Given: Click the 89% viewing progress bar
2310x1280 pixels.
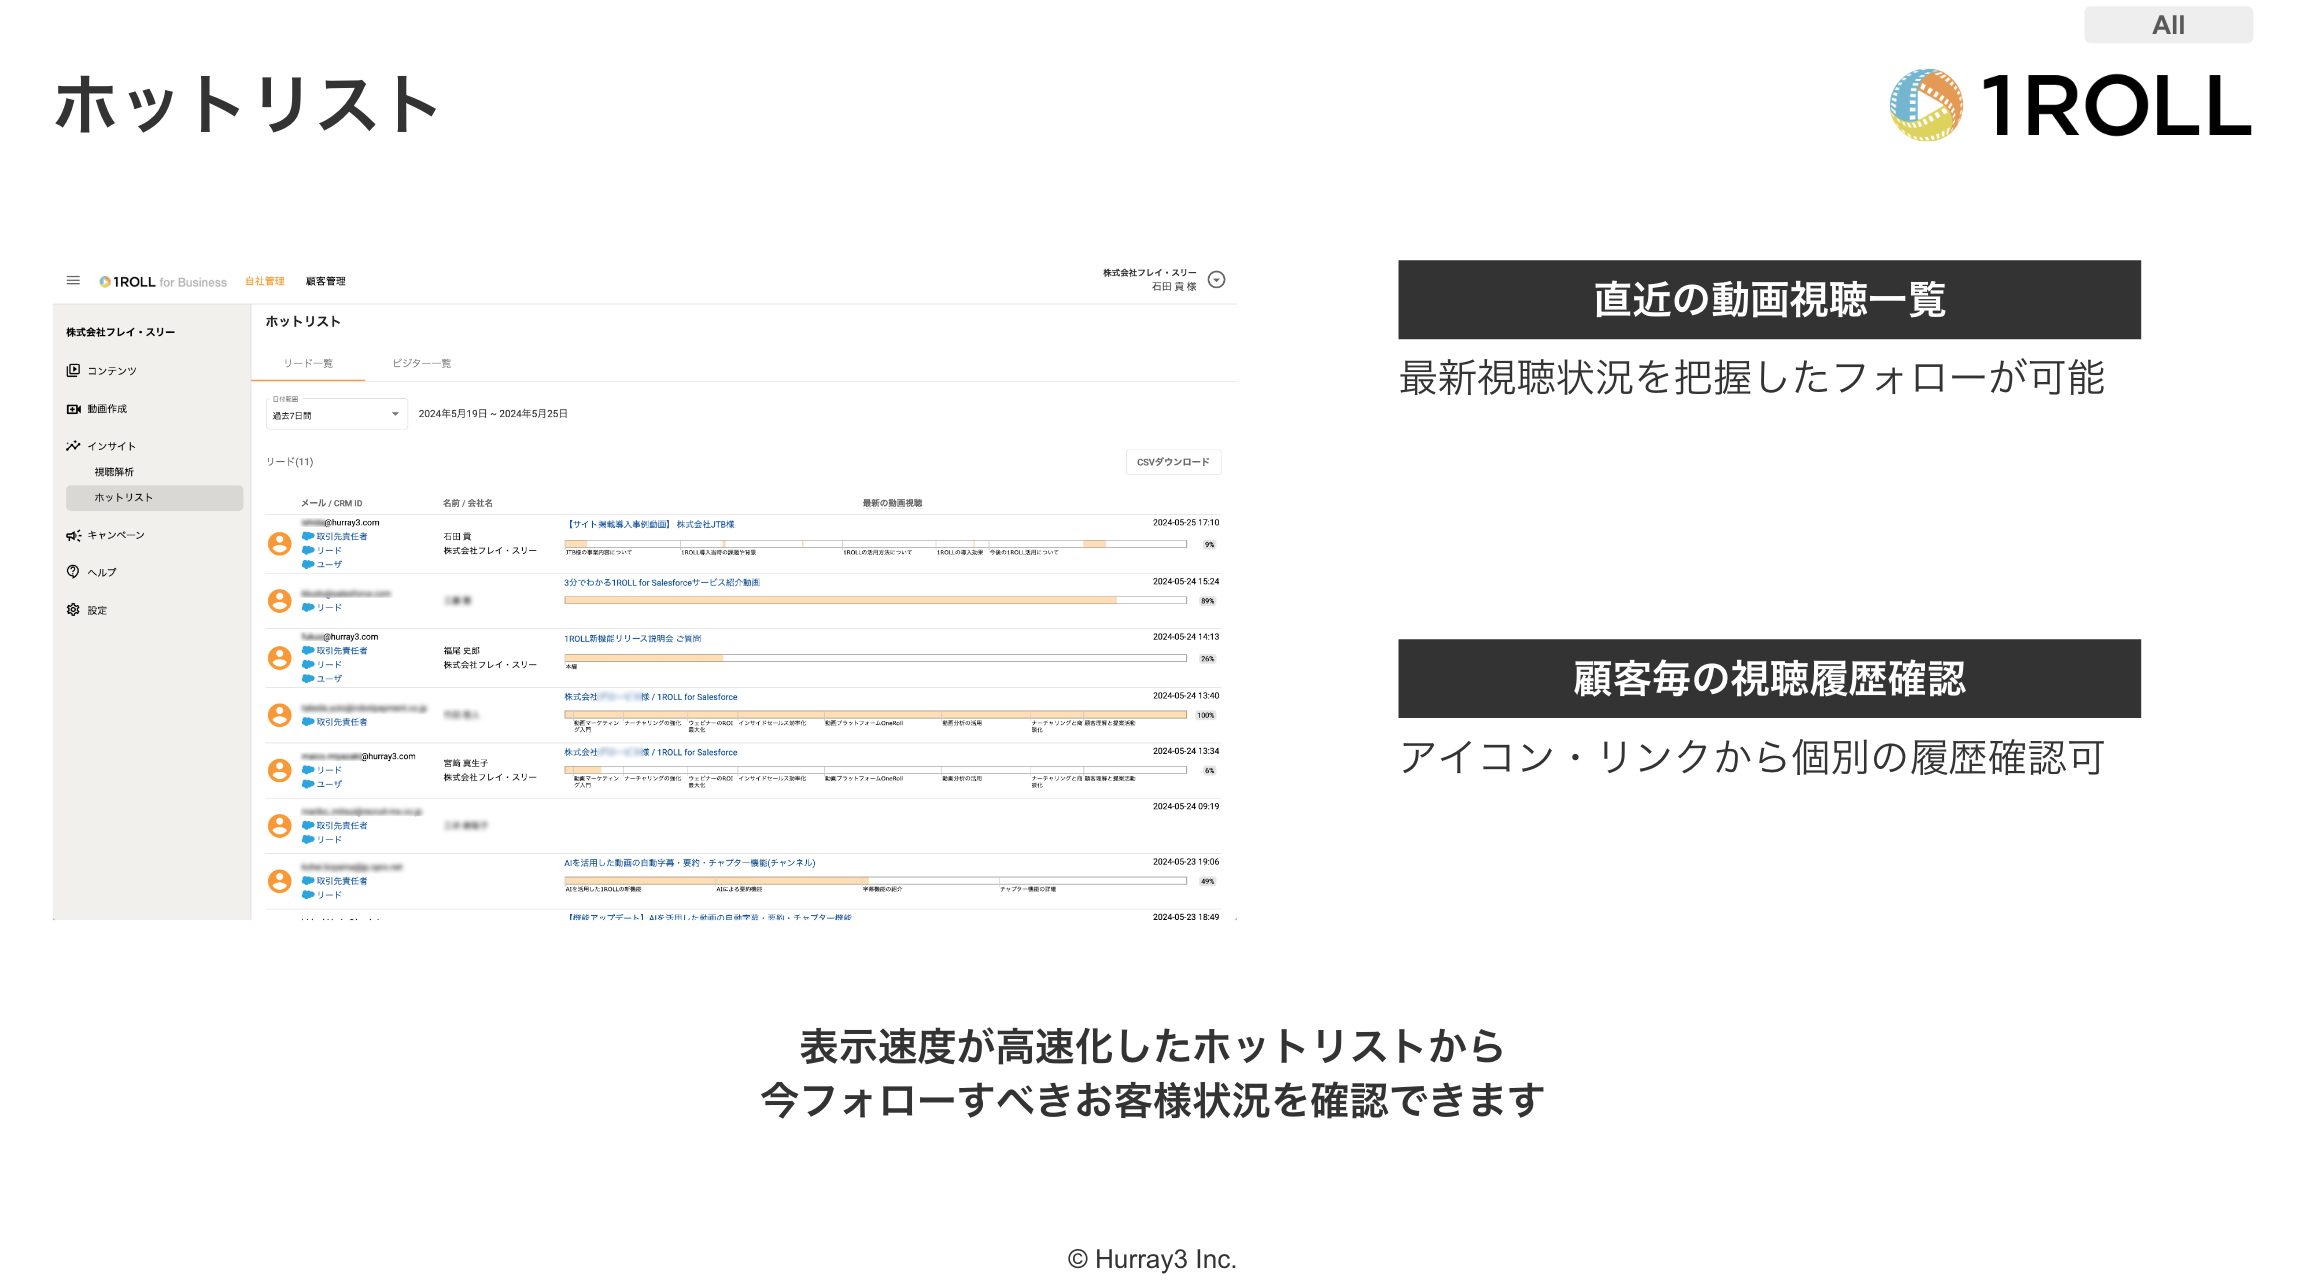Looking at the screenshot, I should (875, 601).
